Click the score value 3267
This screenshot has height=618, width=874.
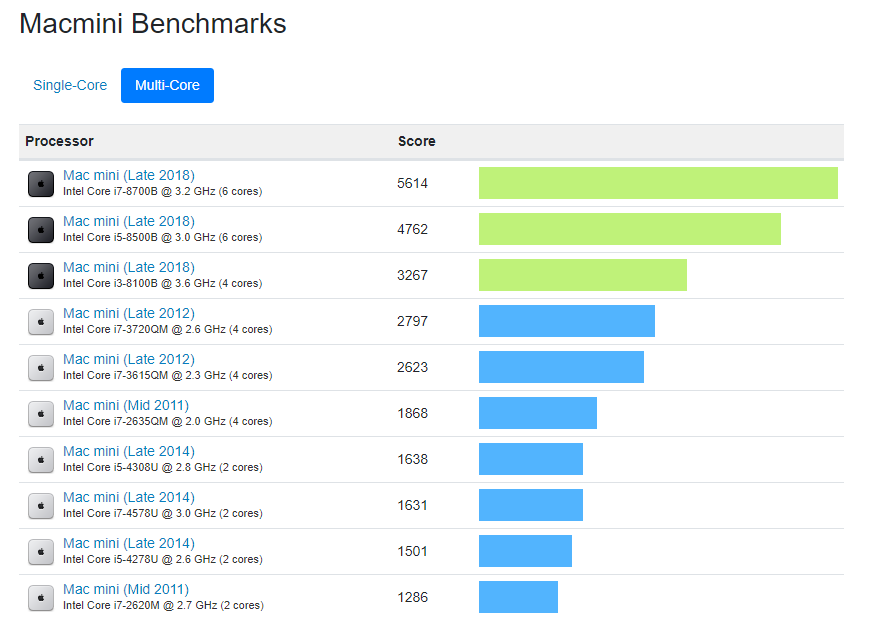tap(412, 275)
